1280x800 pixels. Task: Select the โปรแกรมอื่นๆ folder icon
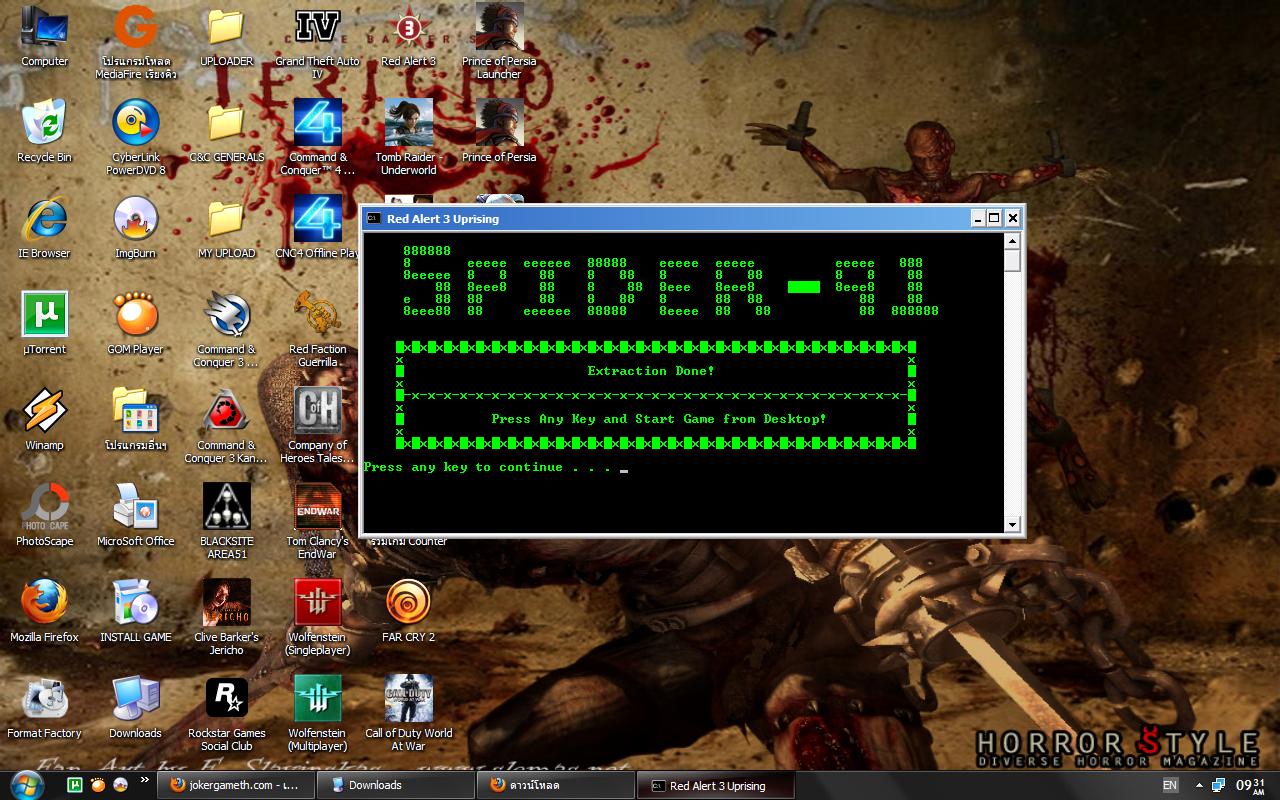pos(136,419)
